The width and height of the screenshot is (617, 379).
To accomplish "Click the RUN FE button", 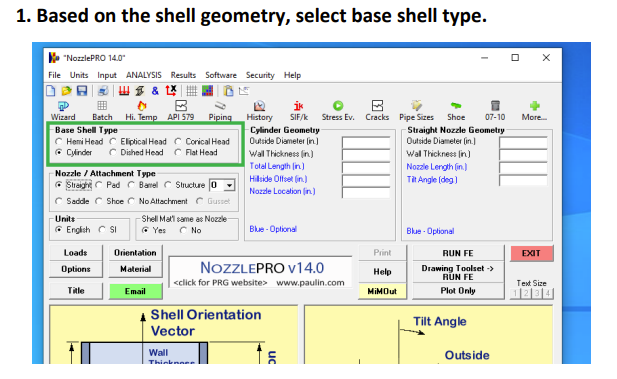I will tap(458, 253).
